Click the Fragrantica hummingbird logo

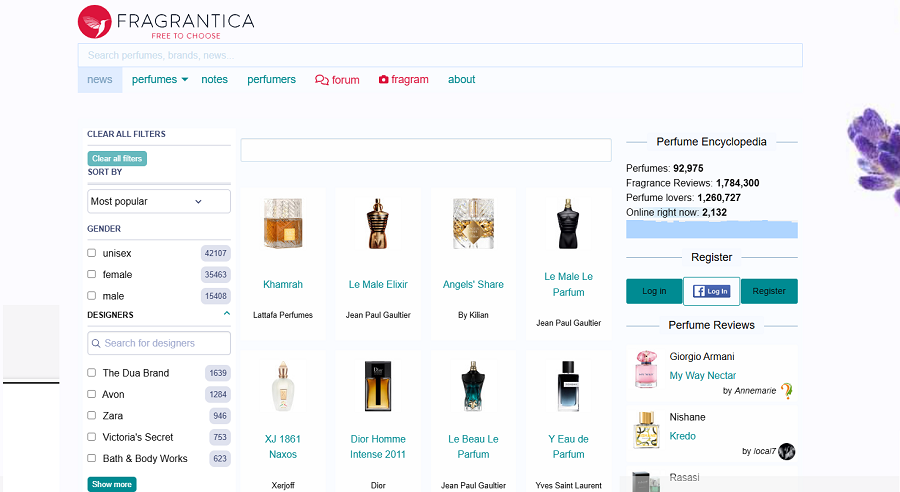95,22
